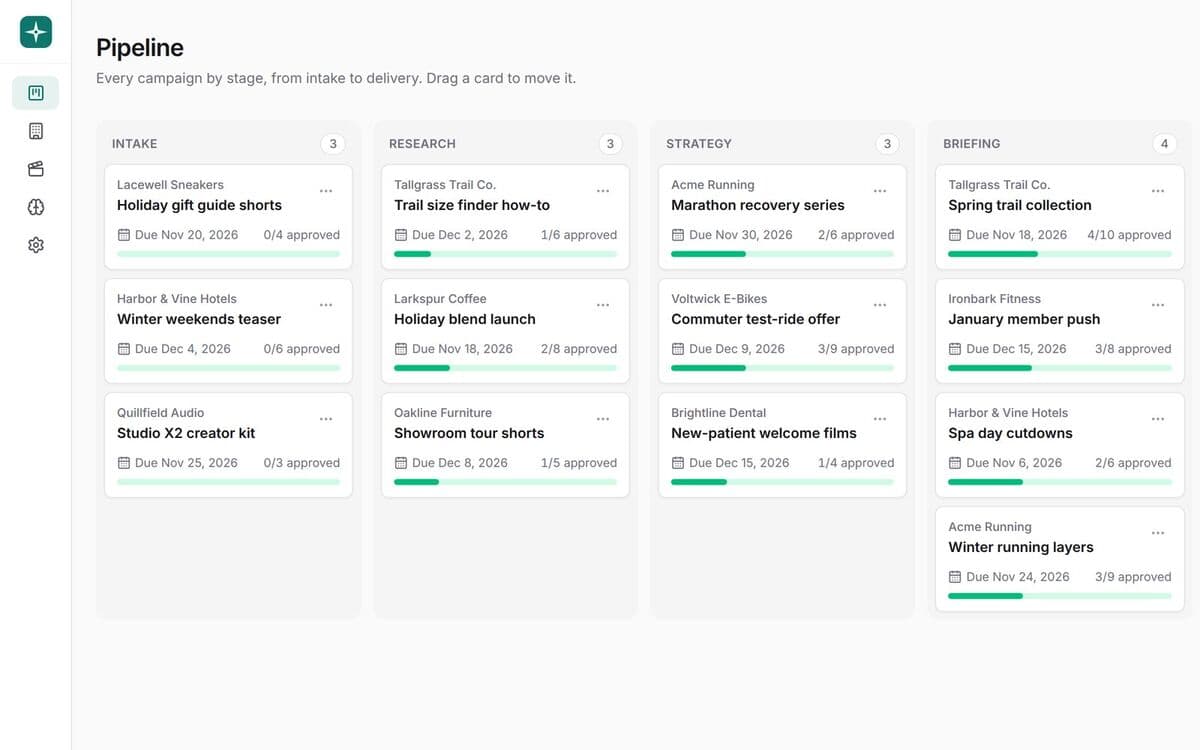Click "Brightline Dental" client name
Viewport: 1200px width, 750px height.
pos(719,413)
